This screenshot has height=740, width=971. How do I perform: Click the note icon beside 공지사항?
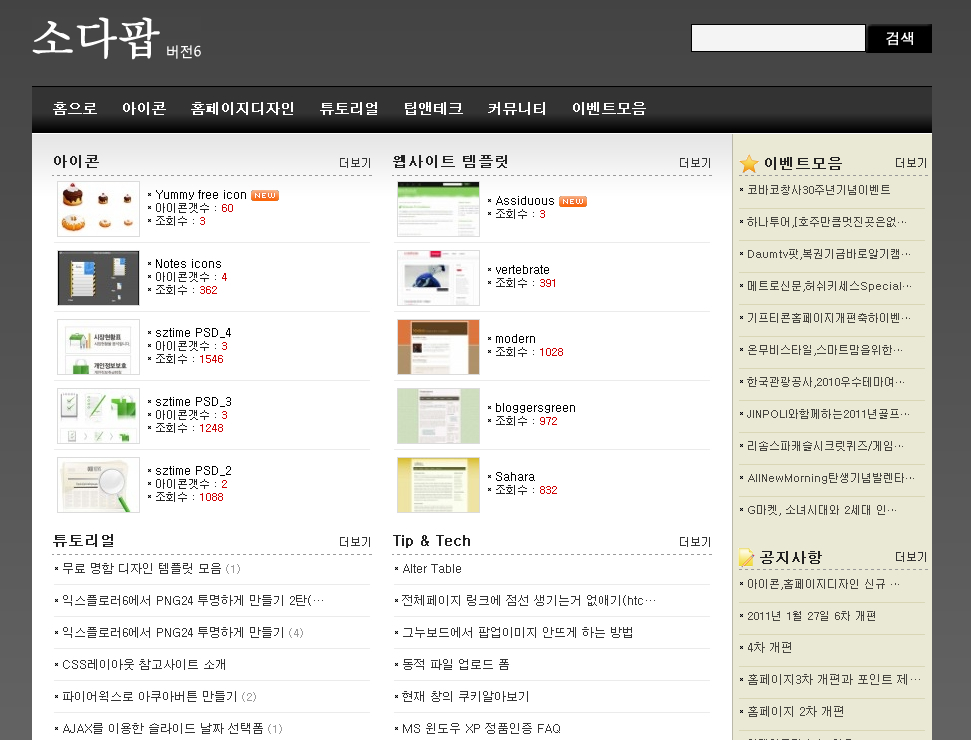pyautogui.click(x=746, y=557)
